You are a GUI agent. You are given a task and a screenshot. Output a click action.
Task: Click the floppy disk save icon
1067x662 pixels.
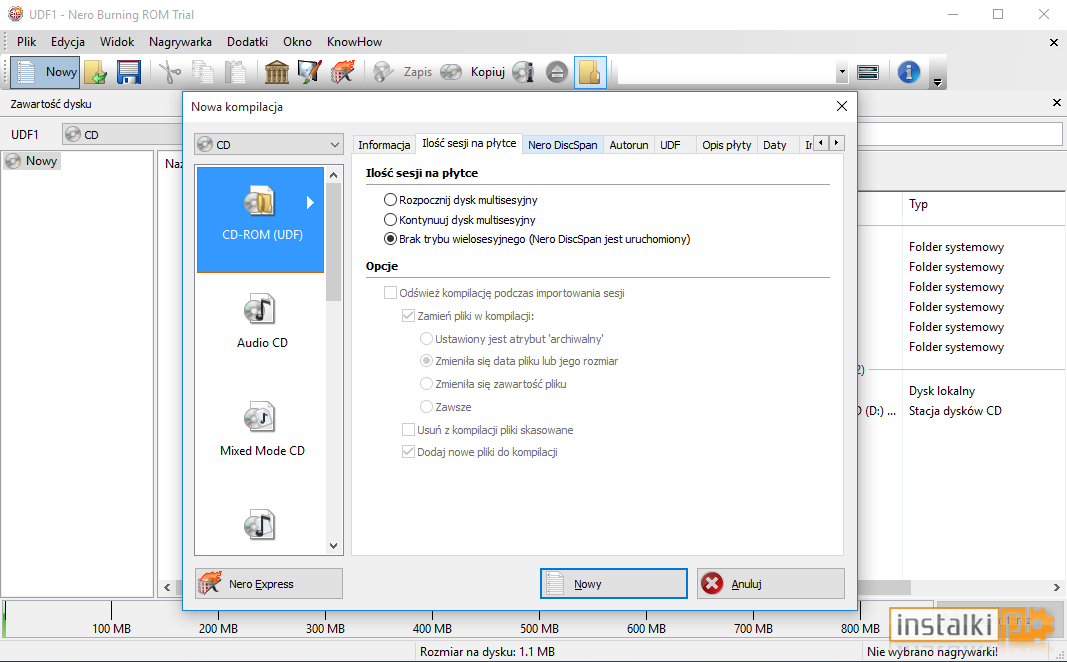128,72
